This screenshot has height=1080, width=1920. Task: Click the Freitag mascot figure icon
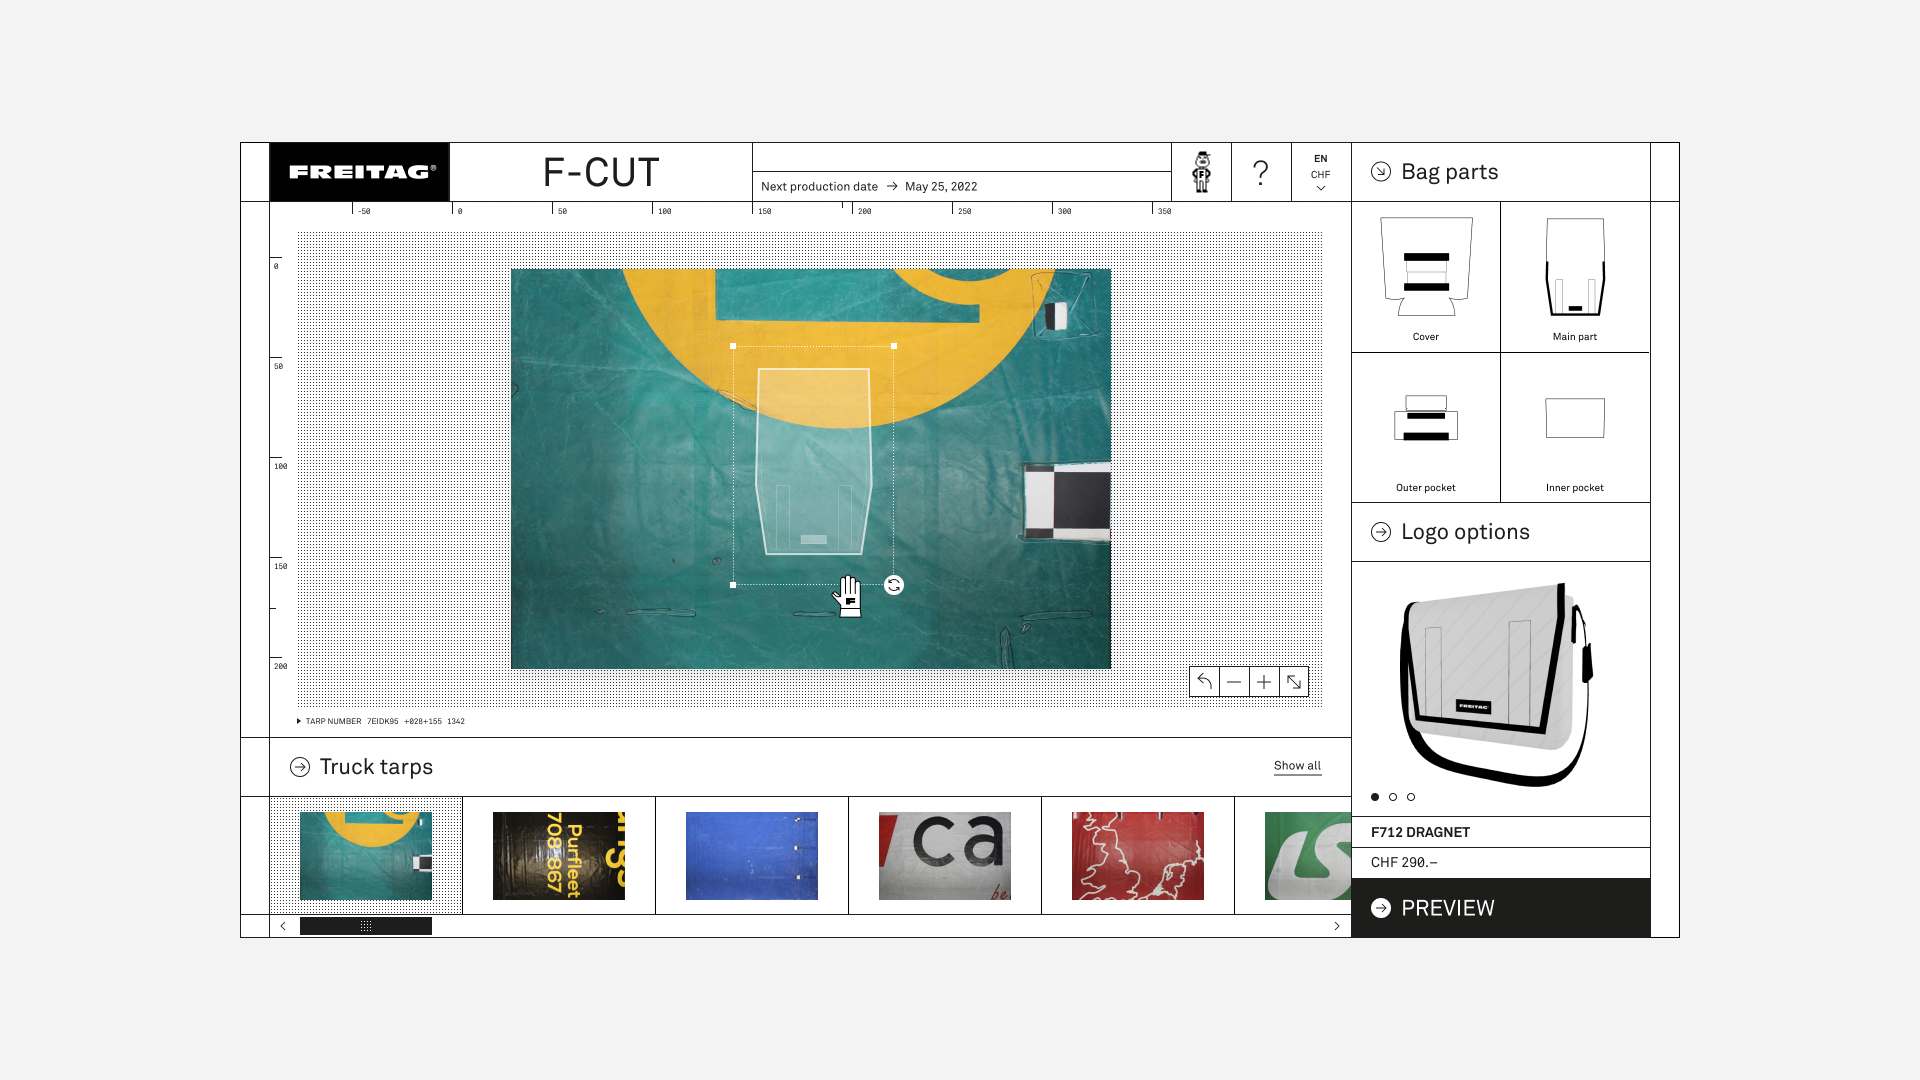point(1202,172)
